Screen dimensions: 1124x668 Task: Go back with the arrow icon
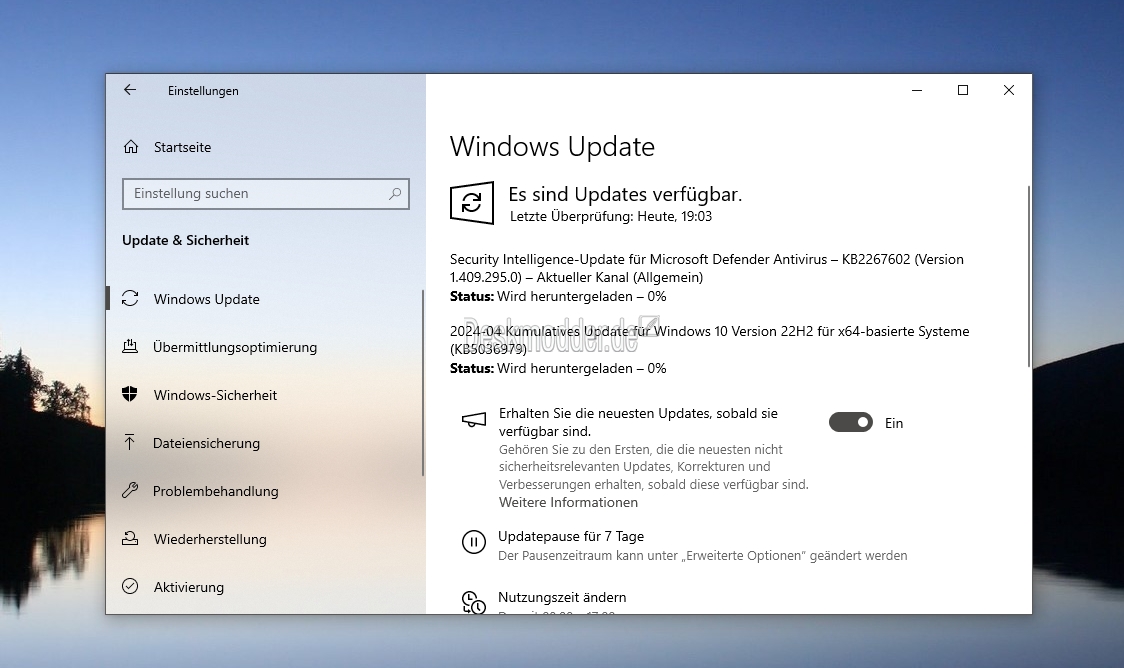130,90
